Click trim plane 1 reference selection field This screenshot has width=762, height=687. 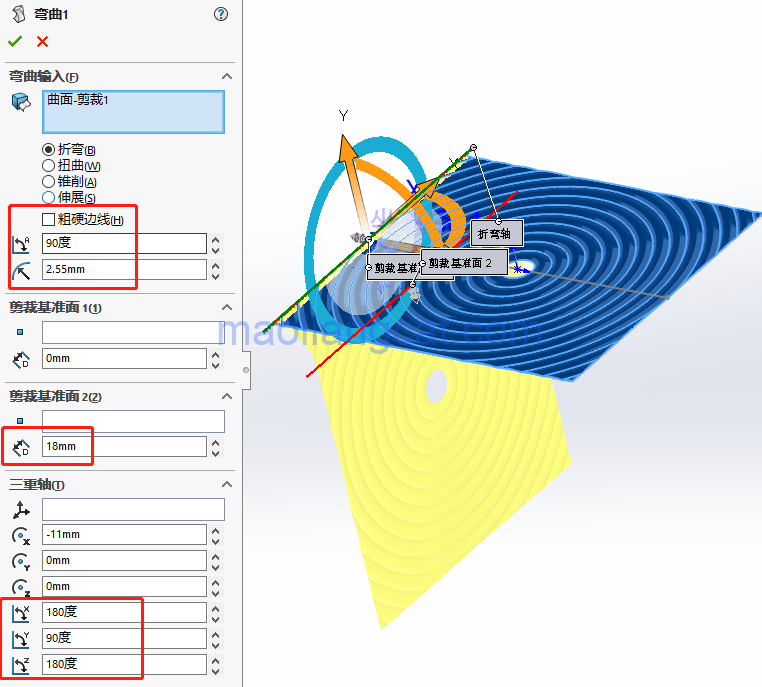pos(133,333)
